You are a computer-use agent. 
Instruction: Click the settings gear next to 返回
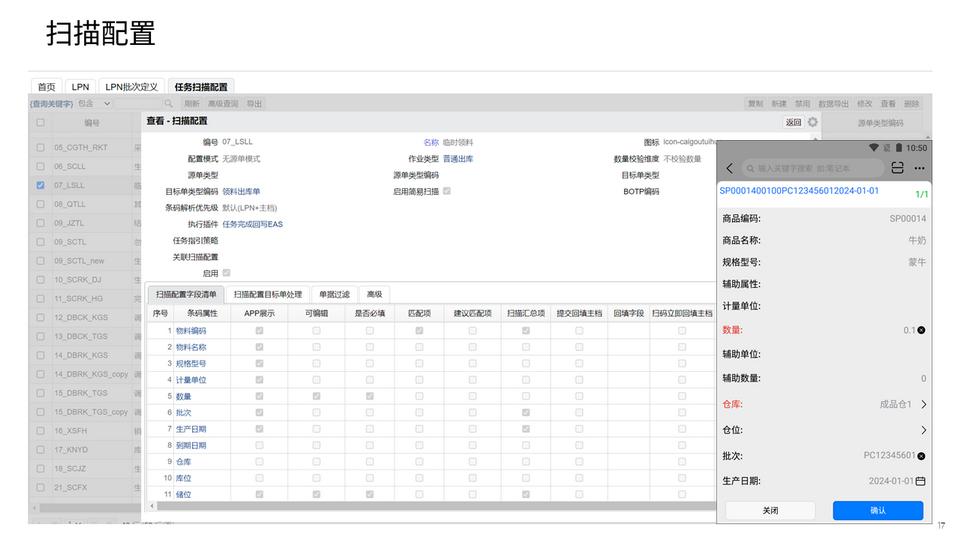[813, 122]
